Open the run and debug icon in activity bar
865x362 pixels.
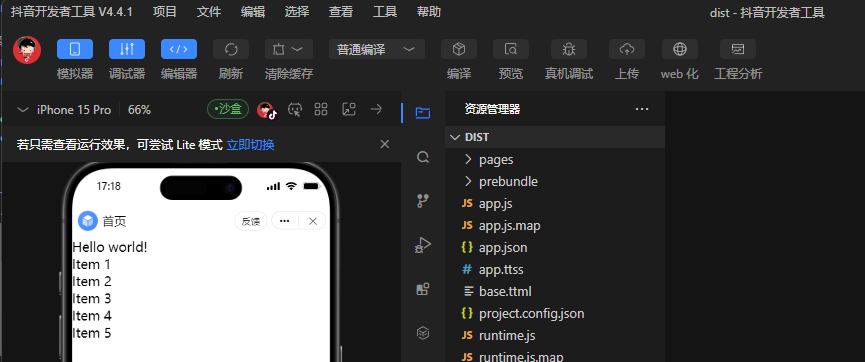tap(423, 245)
